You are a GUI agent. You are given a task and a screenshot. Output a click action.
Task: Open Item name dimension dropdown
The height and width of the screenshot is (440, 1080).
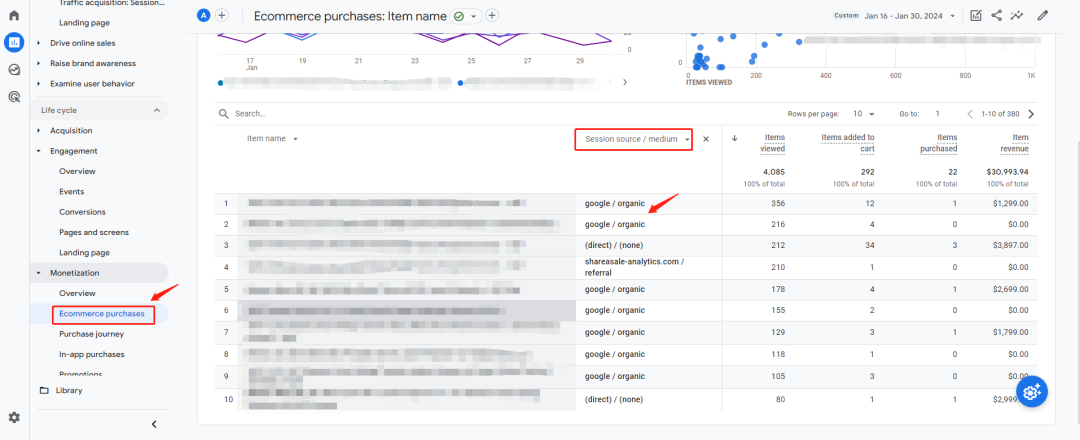click(273, 138)
